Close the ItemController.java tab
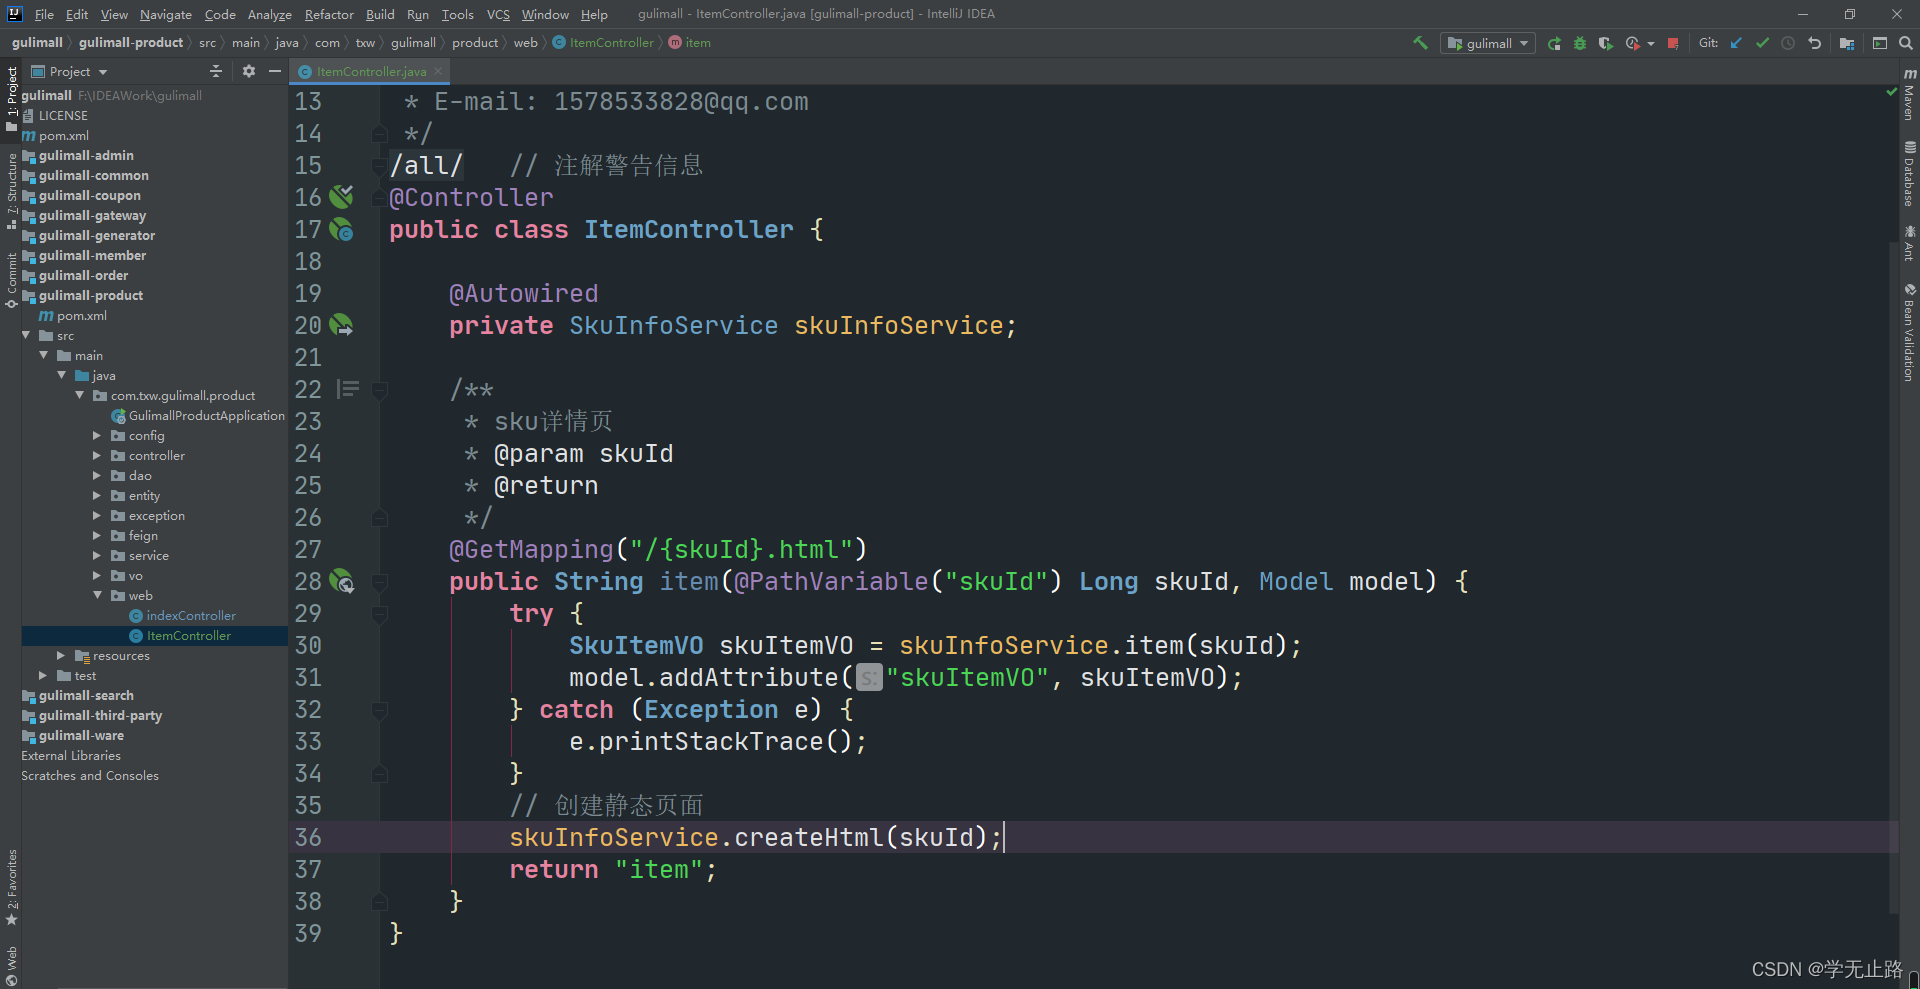Viewport: 1920px width, 989px height. (438, 71)
